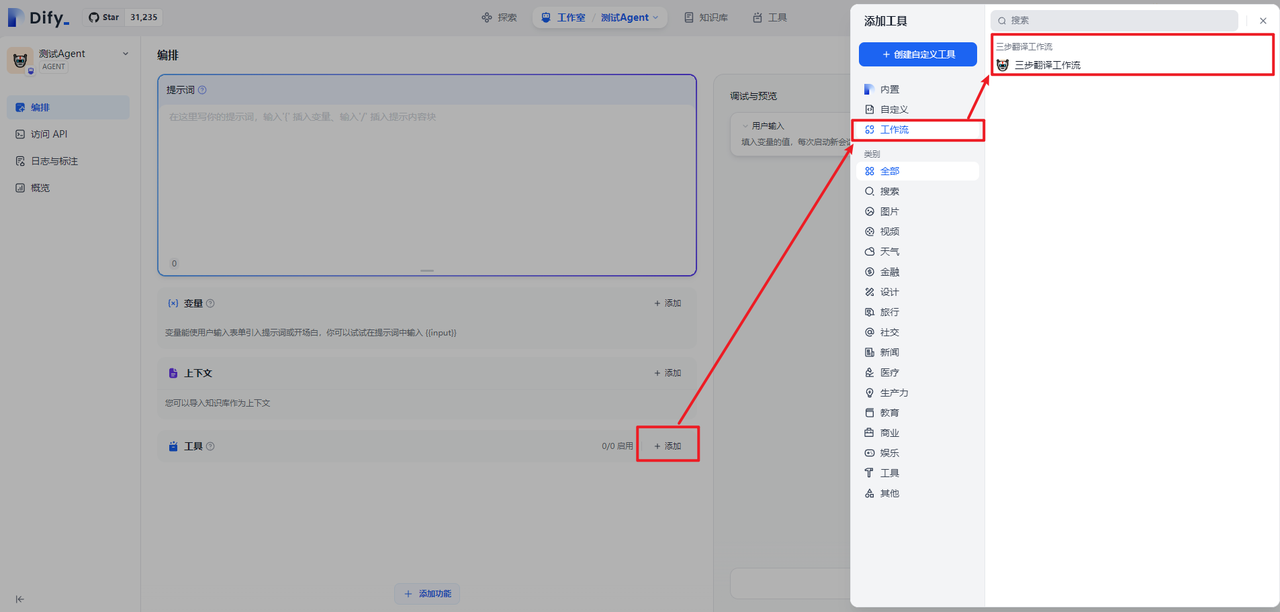Viewport: 1280px width, 612px height.
Task: Close the 添加工具 panel
Action: 1263,20
